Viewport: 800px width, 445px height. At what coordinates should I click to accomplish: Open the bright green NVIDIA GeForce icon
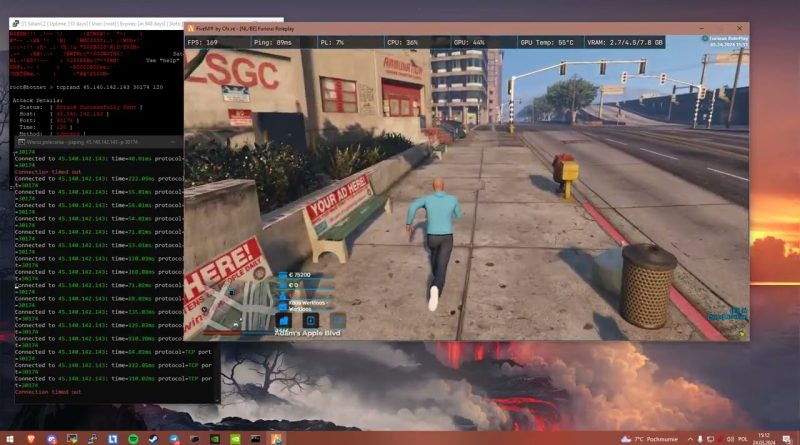coord(235,439)
